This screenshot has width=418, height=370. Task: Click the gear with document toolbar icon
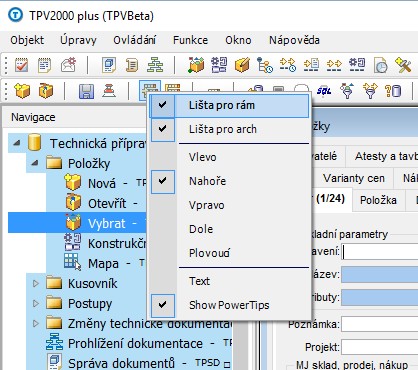(357, 65)
